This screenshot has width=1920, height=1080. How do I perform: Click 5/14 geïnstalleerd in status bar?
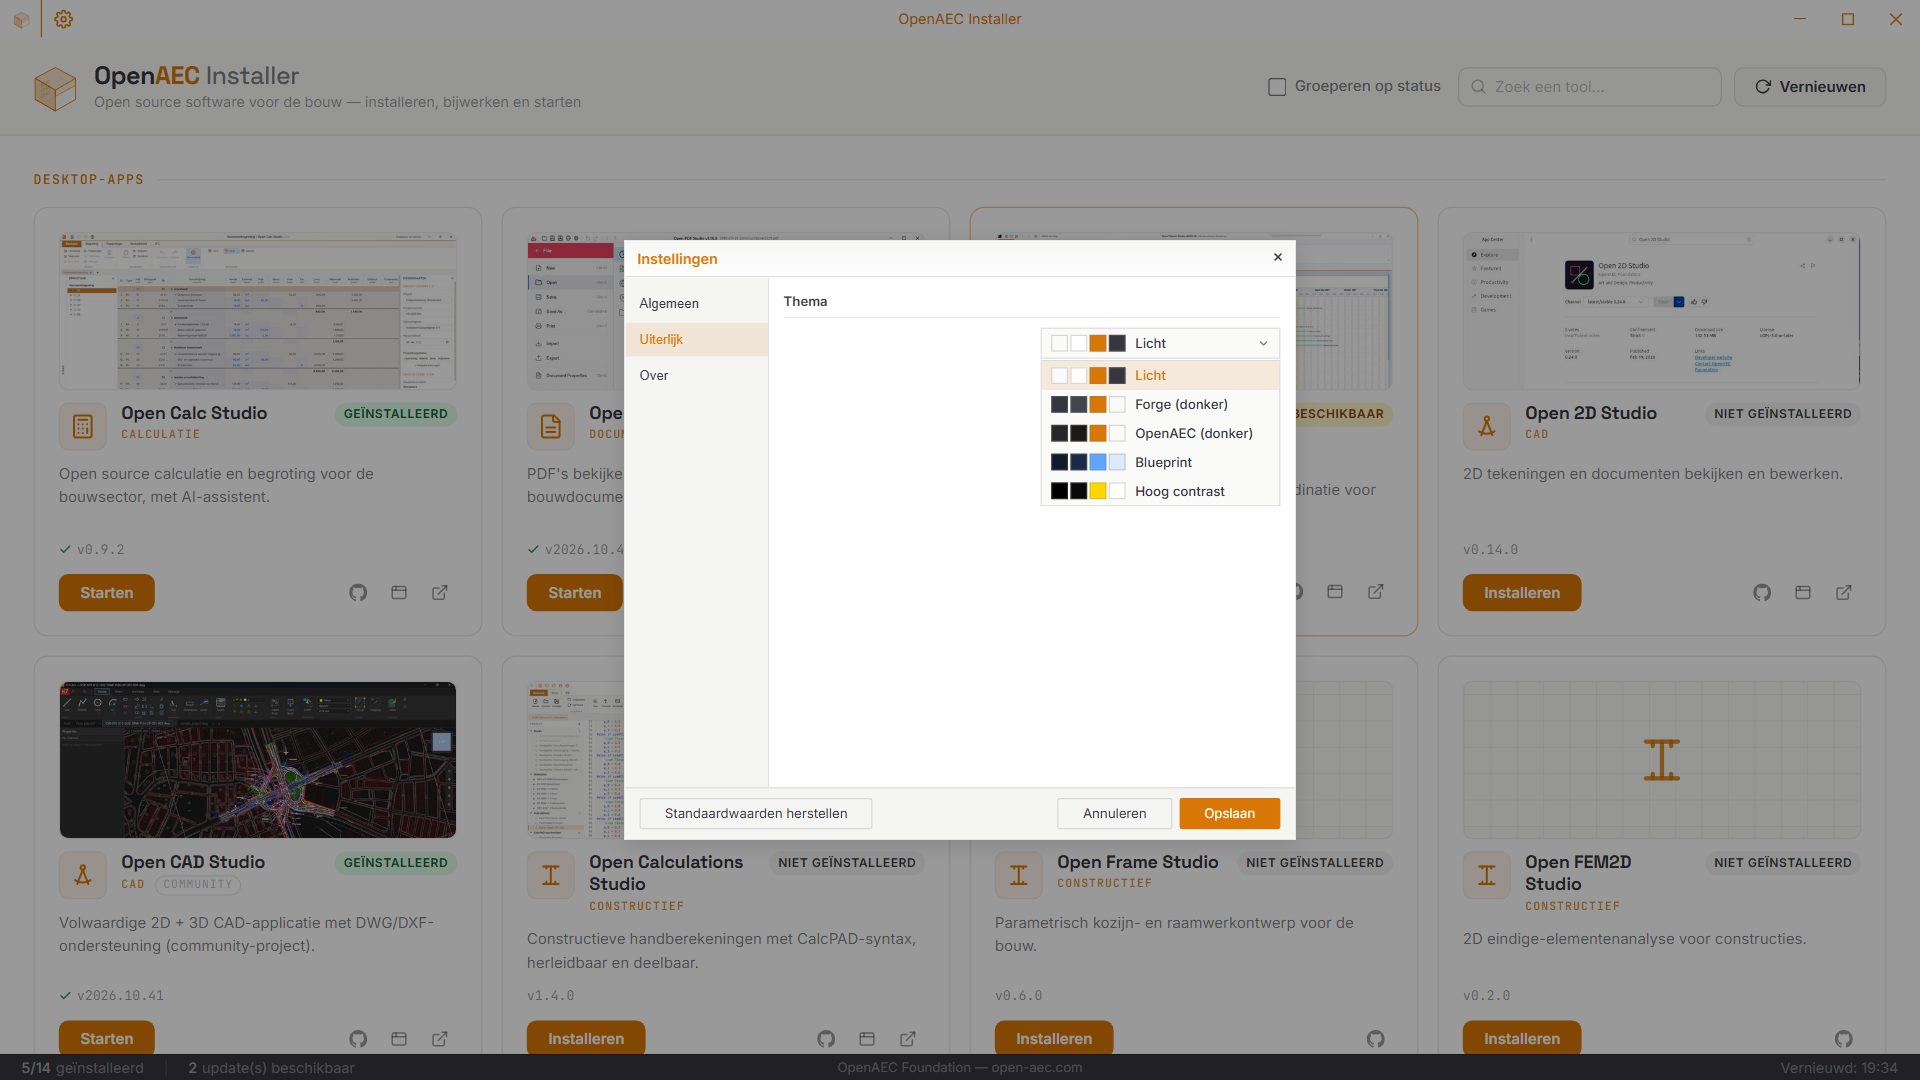83,1068
